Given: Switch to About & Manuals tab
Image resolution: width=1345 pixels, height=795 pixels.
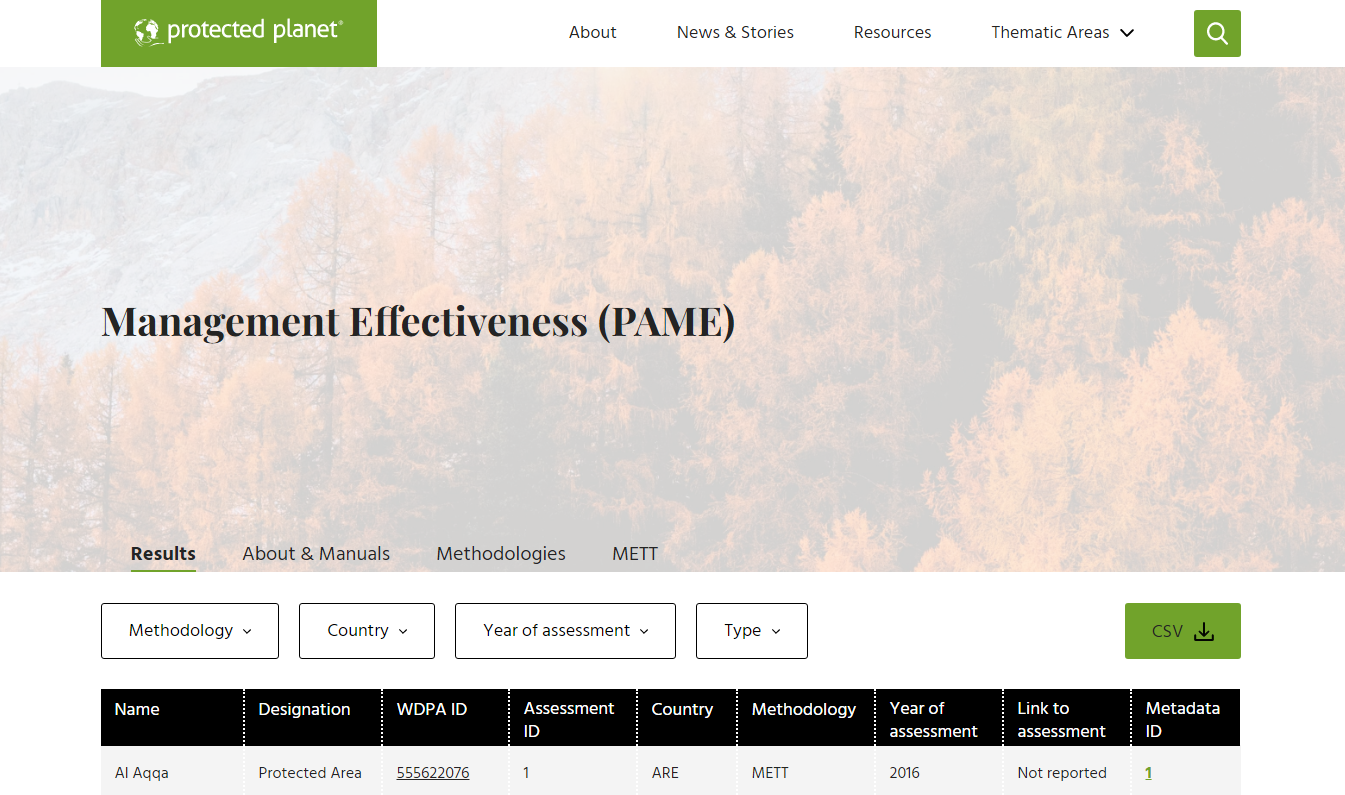Looking at the screenshot, I should [x=316, y=553].
